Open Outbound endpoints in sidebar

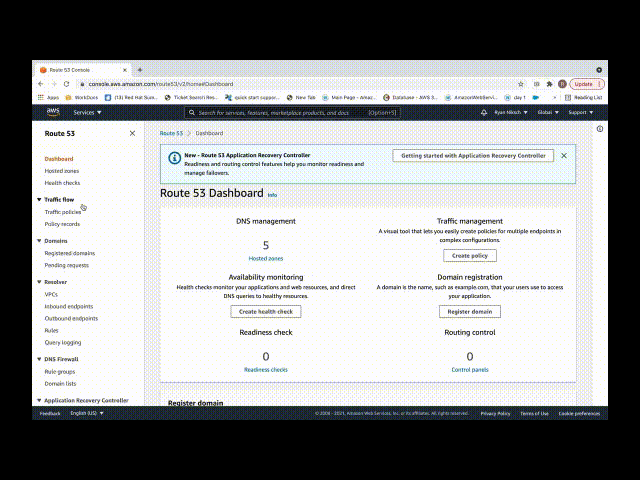(71, 318)
